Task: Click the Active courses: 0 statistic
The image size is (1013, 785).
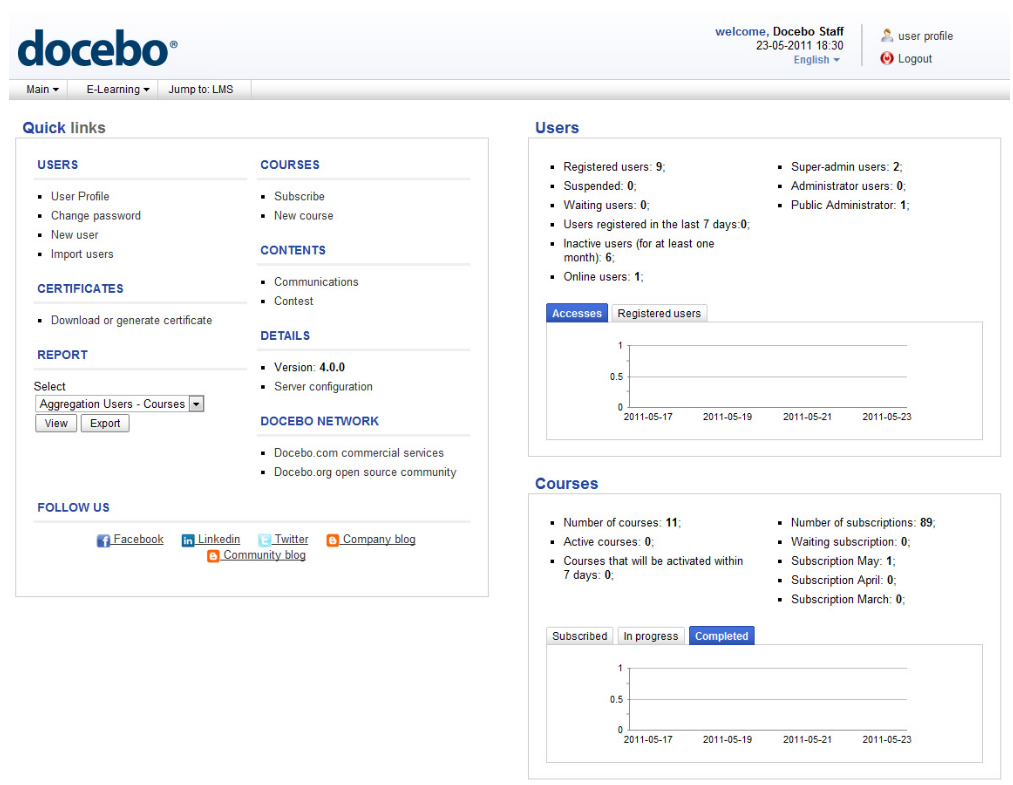Action: coord(609,542)
